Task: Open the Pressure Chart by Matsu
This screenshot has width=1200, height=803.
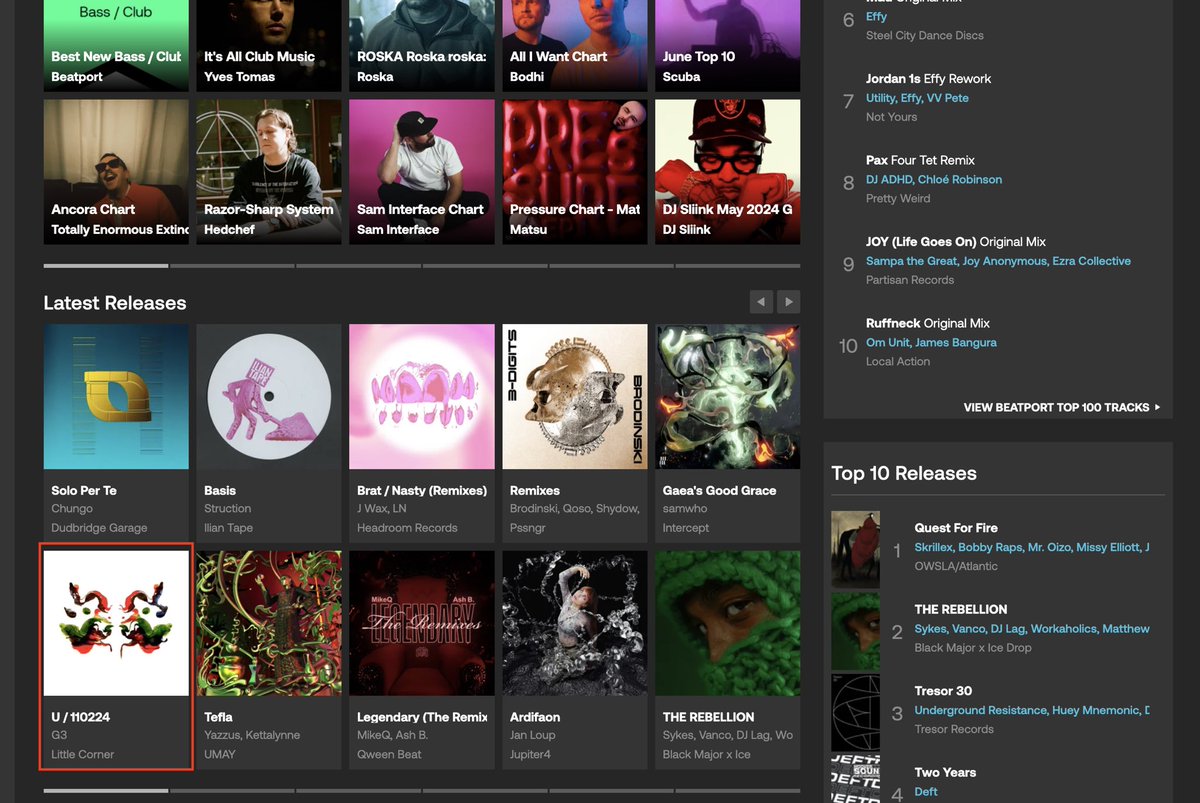Action: coord(574,171)
